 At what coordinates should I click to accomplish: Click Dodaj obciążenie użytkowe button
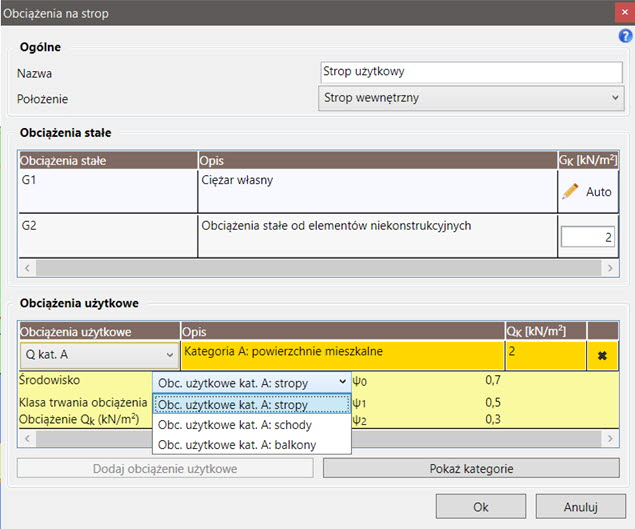[x=166, y=468]
